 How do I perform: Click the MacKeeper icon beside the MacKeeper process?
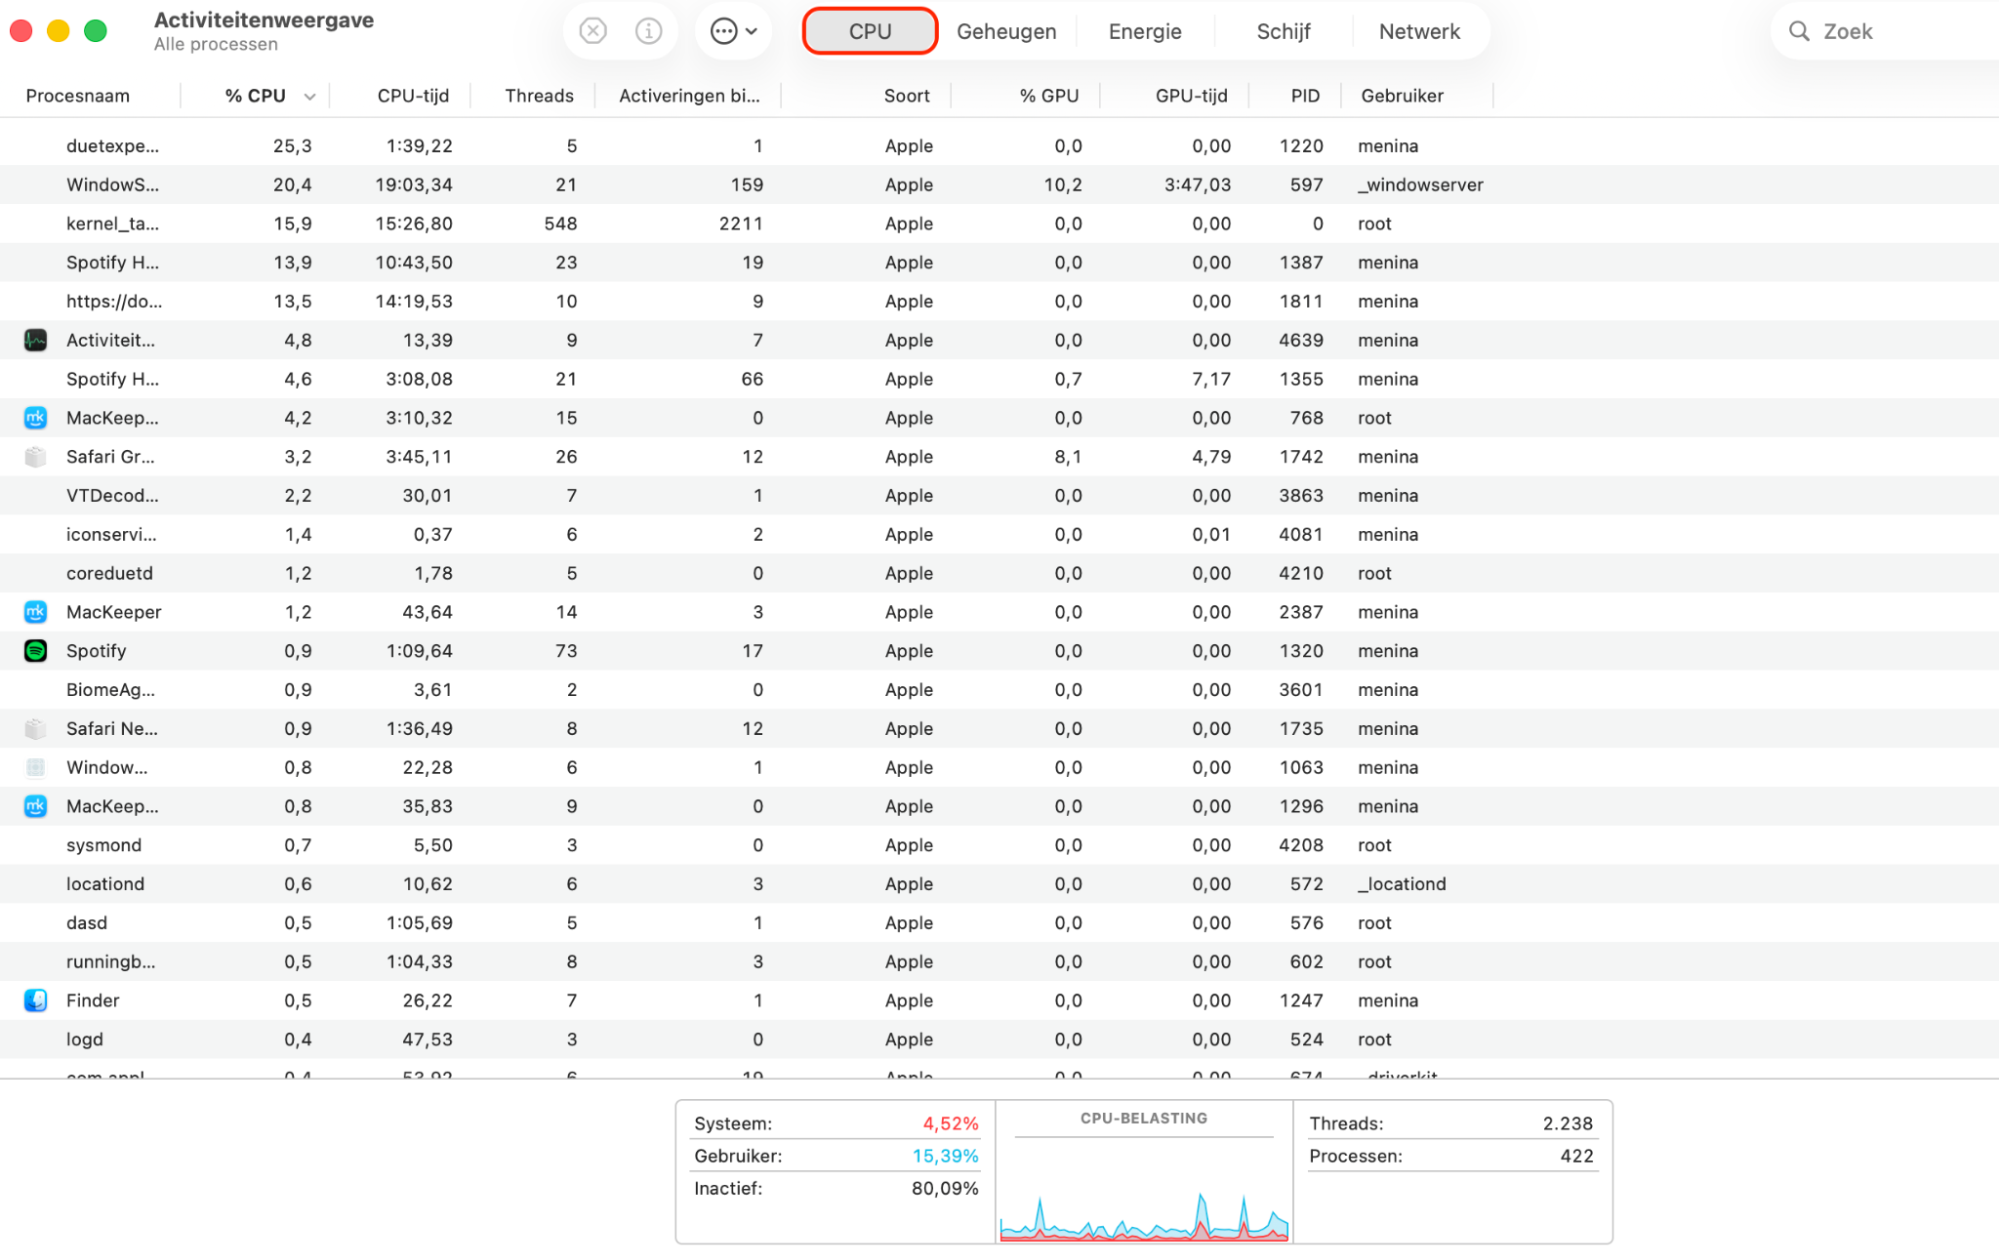coord(35,611)
